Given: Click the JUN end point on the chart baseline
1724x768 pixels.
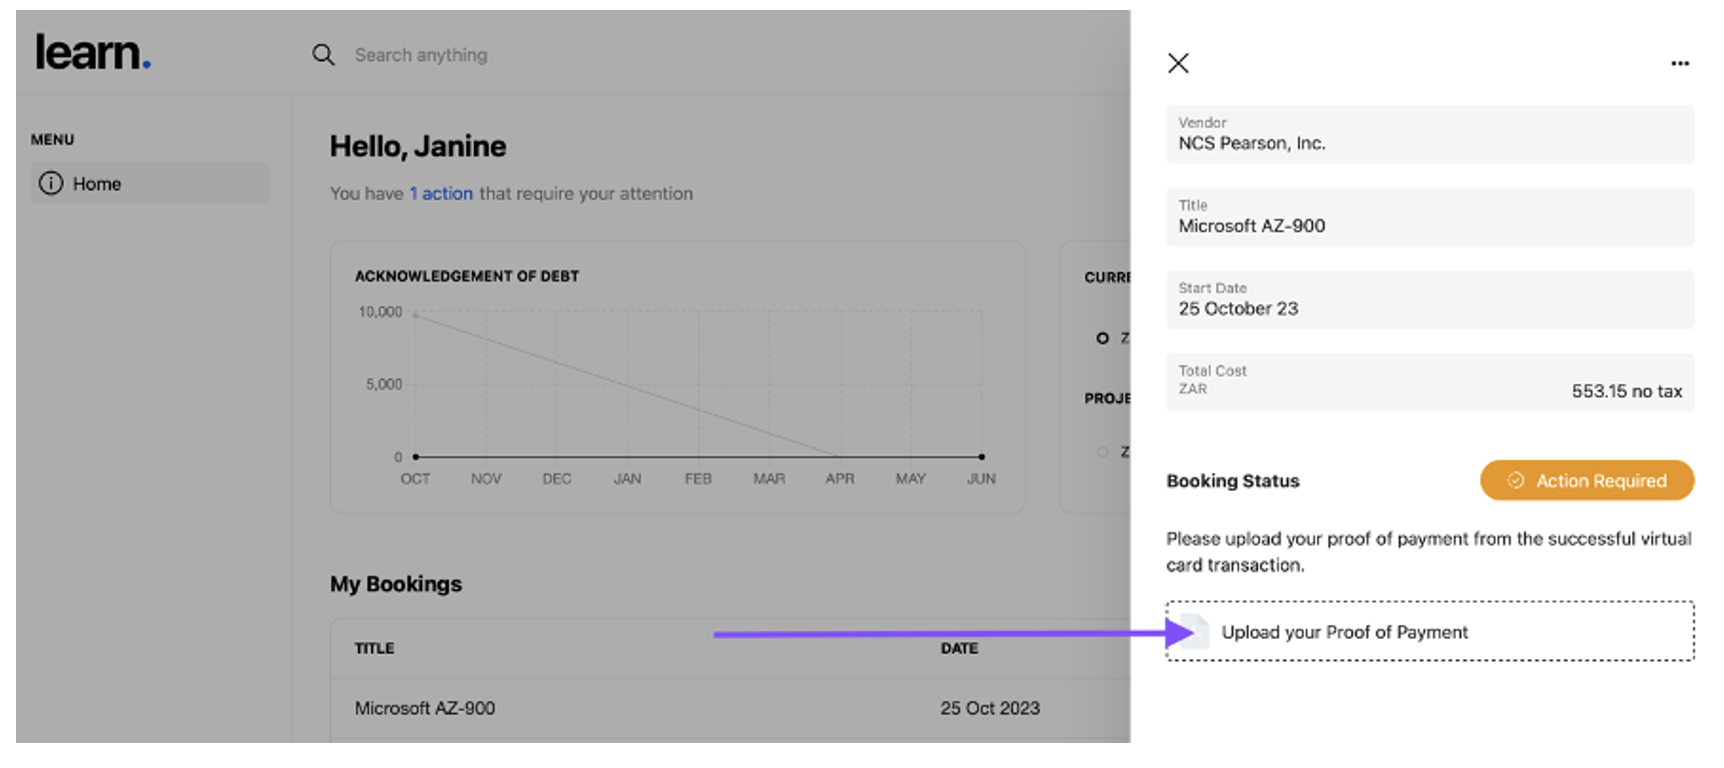Looking at the screenshot, I should 981,457.
